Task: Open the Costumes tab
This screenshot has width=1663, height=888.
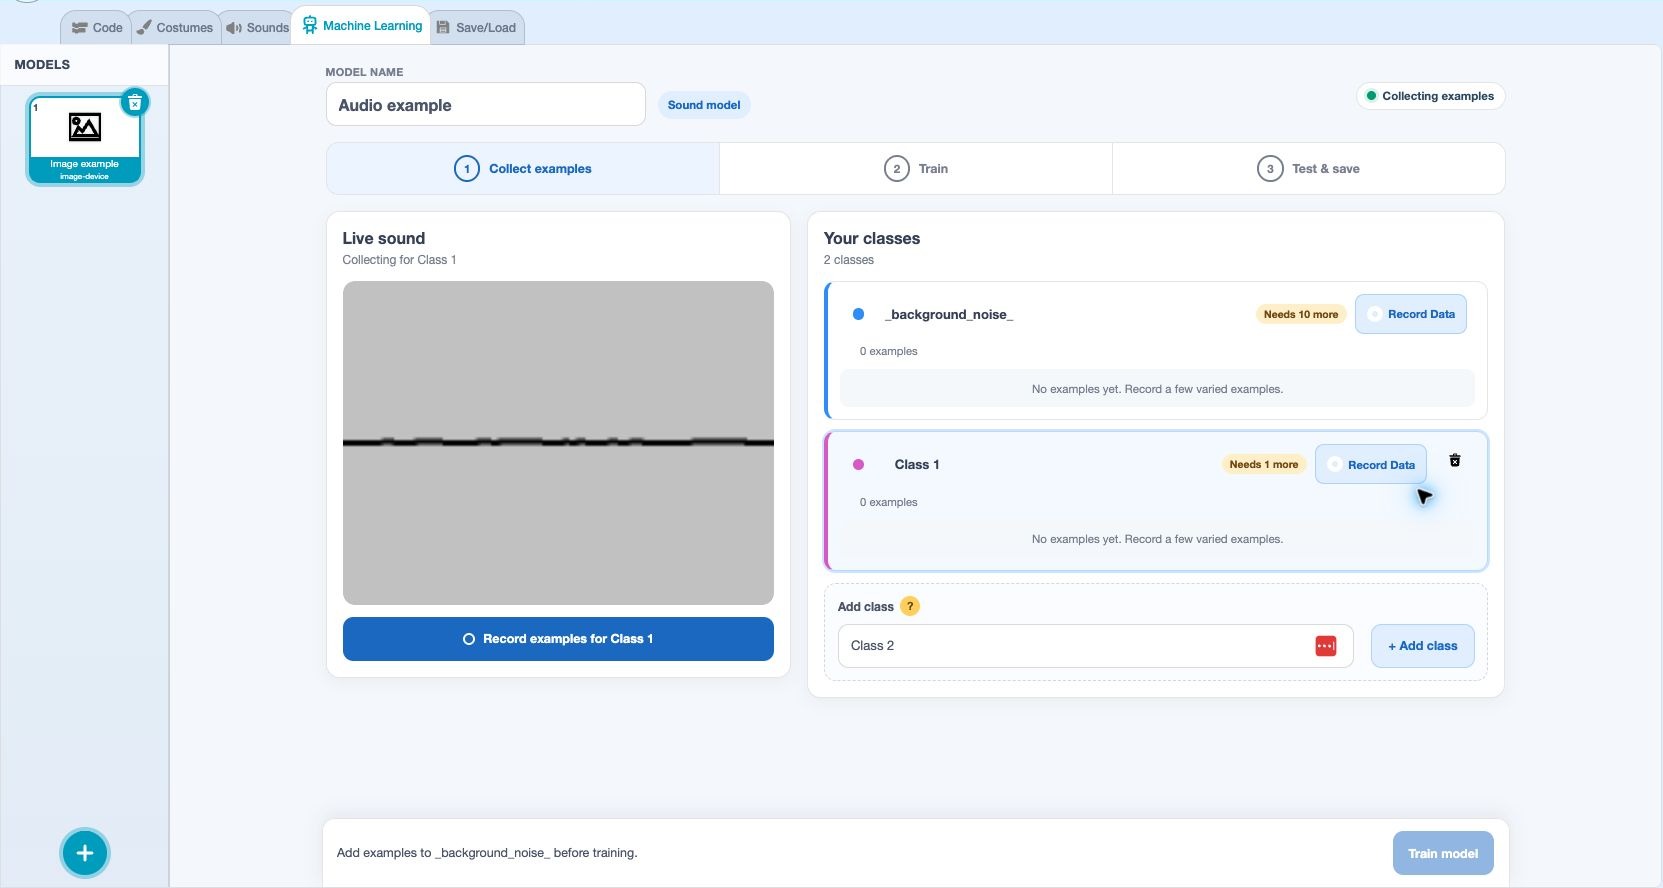Action: click(175, 28)
